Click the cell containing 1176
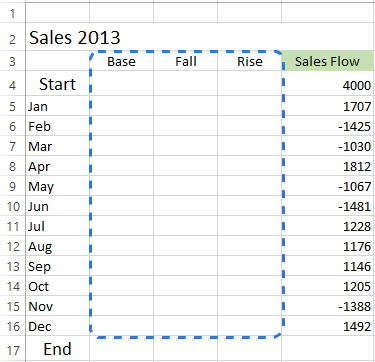 (x=328, y=246)
